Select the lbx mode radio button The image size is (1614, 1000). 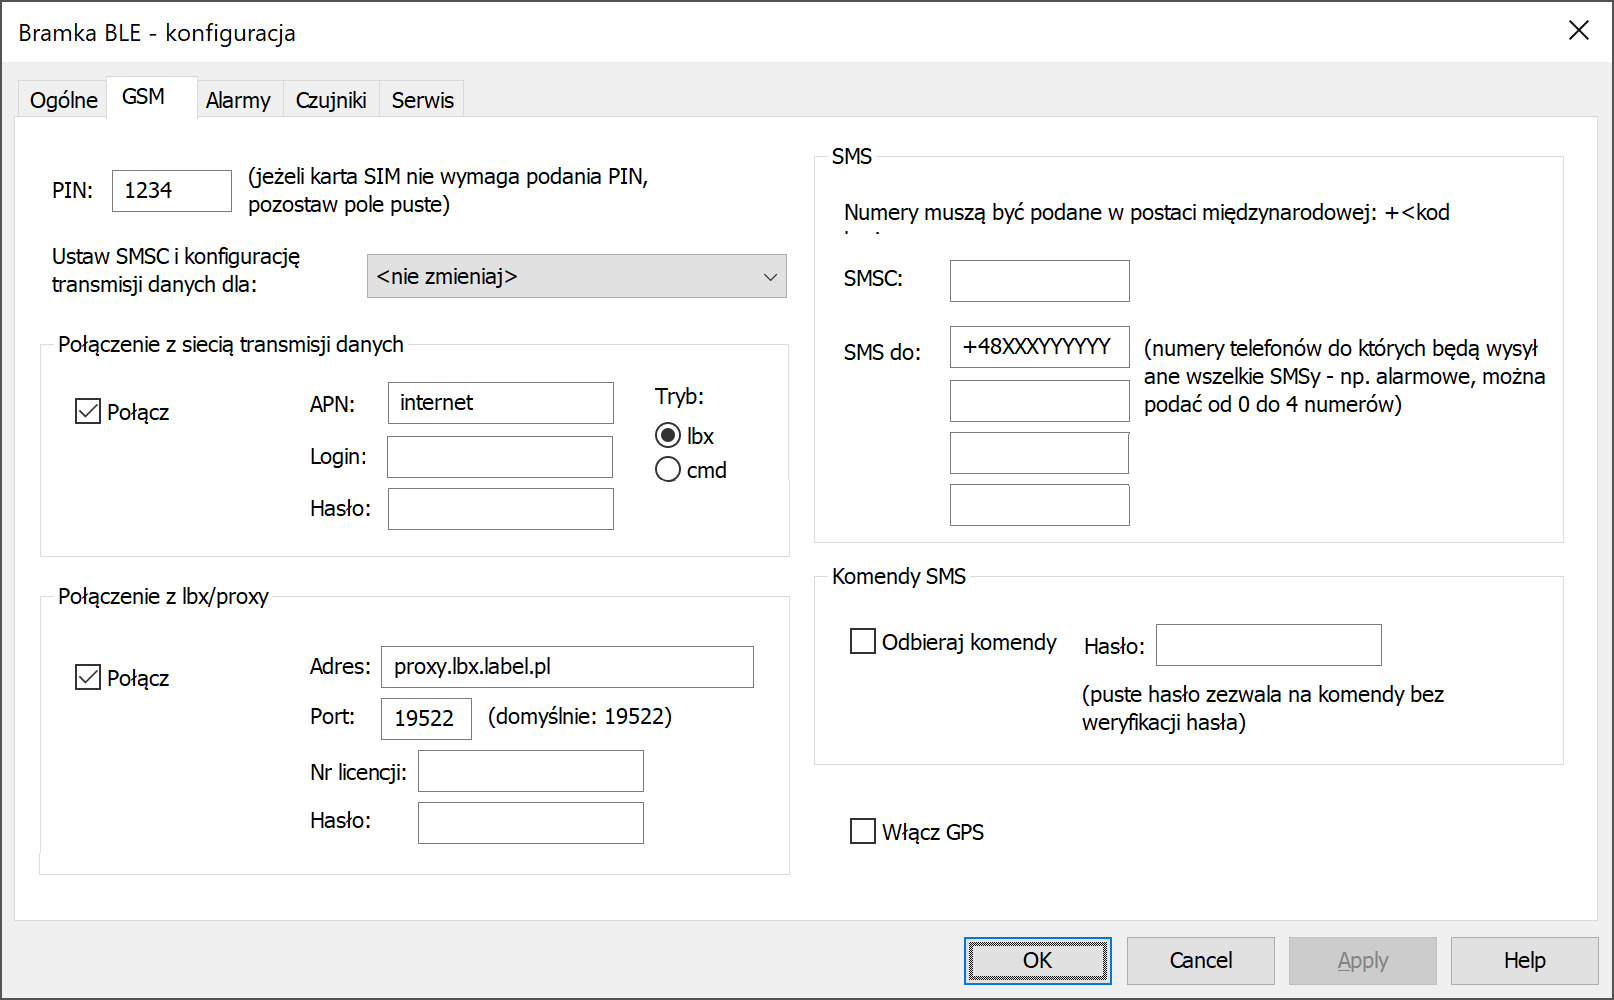point(668,435)
